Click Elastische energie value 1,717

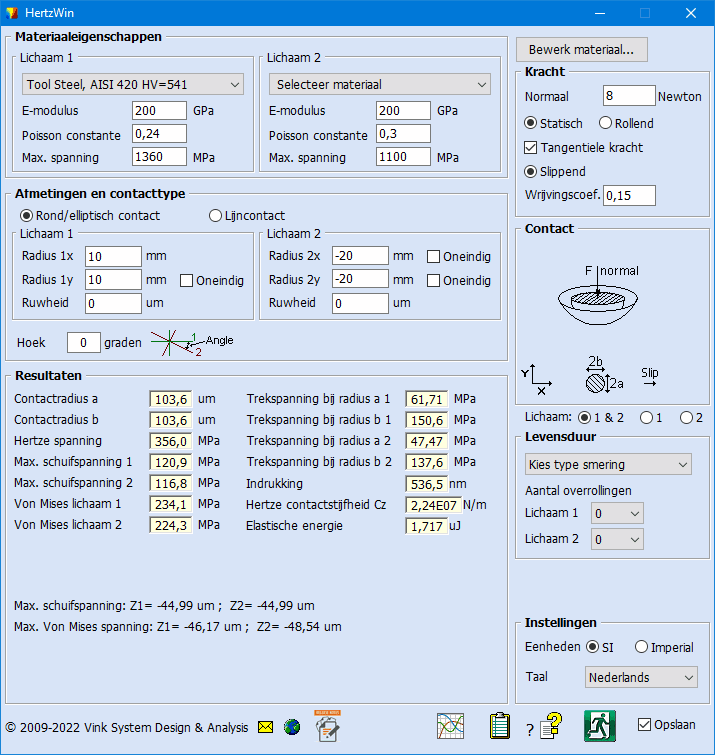pos(427,526)
